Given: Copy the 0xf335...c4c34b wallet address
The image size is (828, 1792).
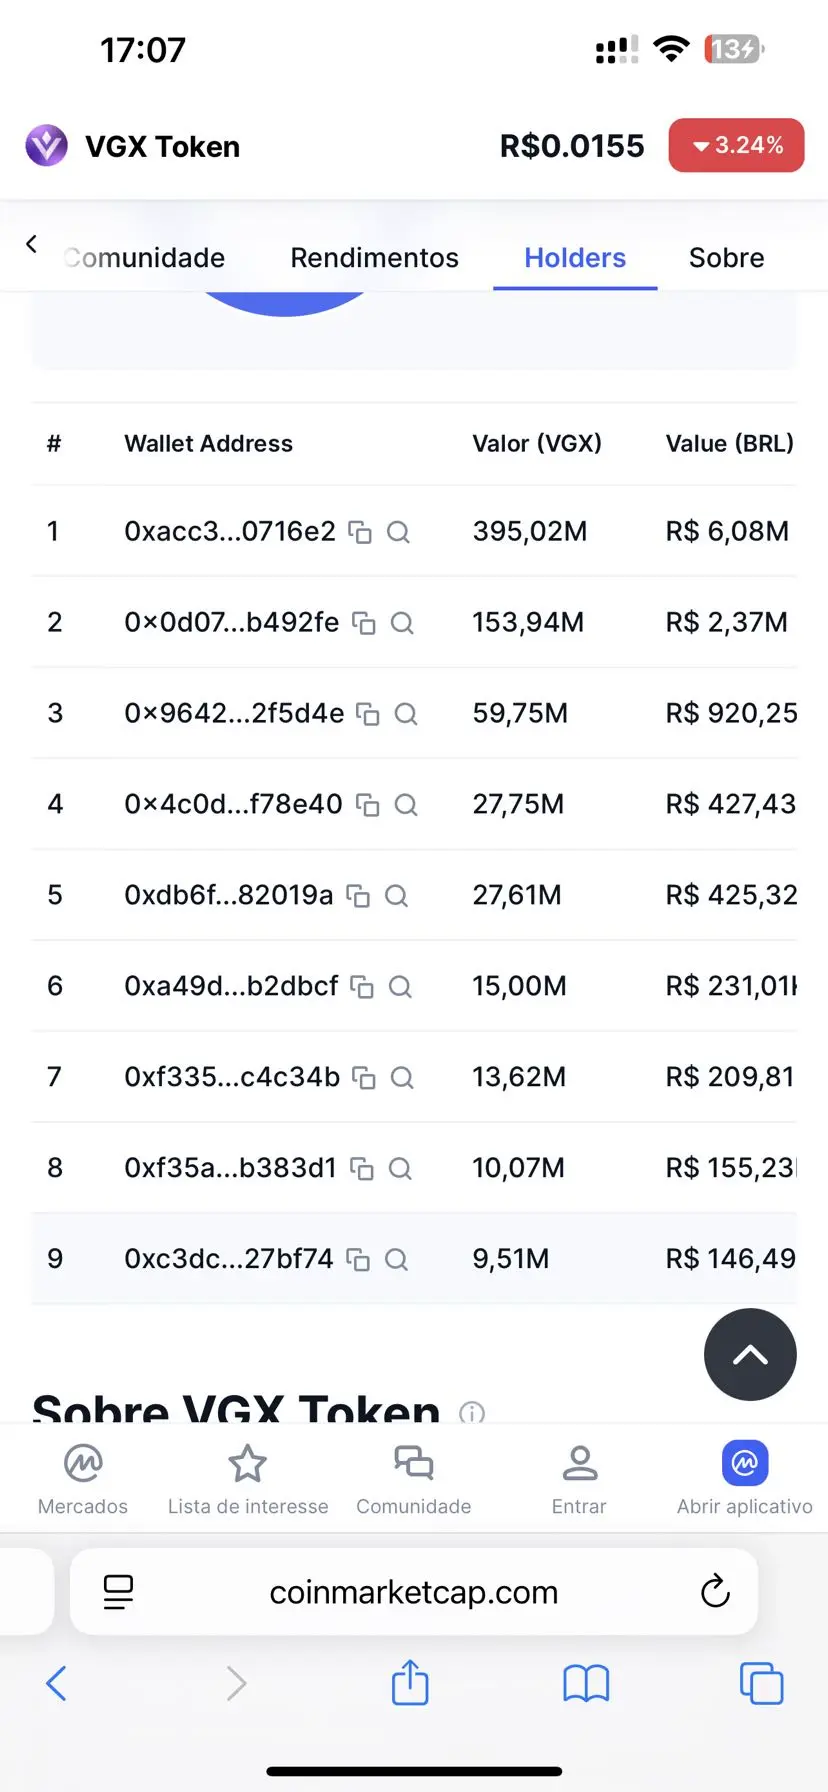Looking at the screenshot, I should [364, 1078].
